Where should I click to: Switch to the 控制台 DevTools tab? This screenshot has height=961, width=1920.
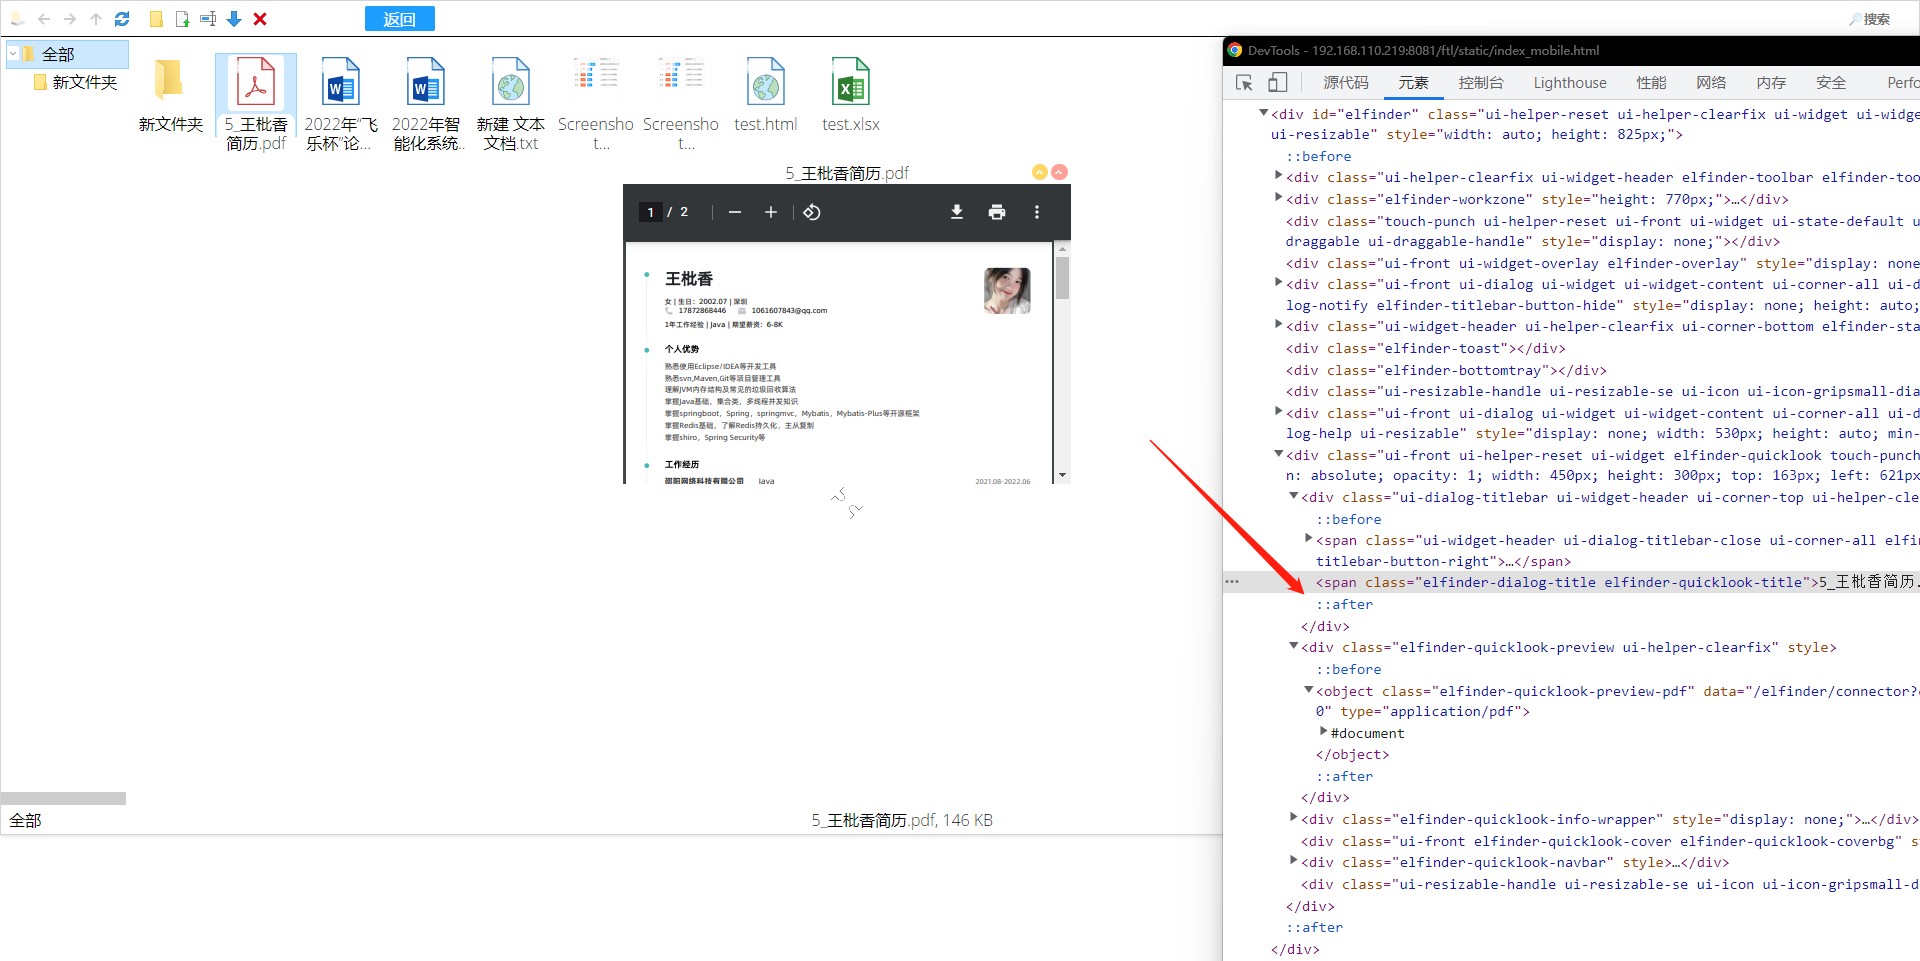coord(1481,83)
